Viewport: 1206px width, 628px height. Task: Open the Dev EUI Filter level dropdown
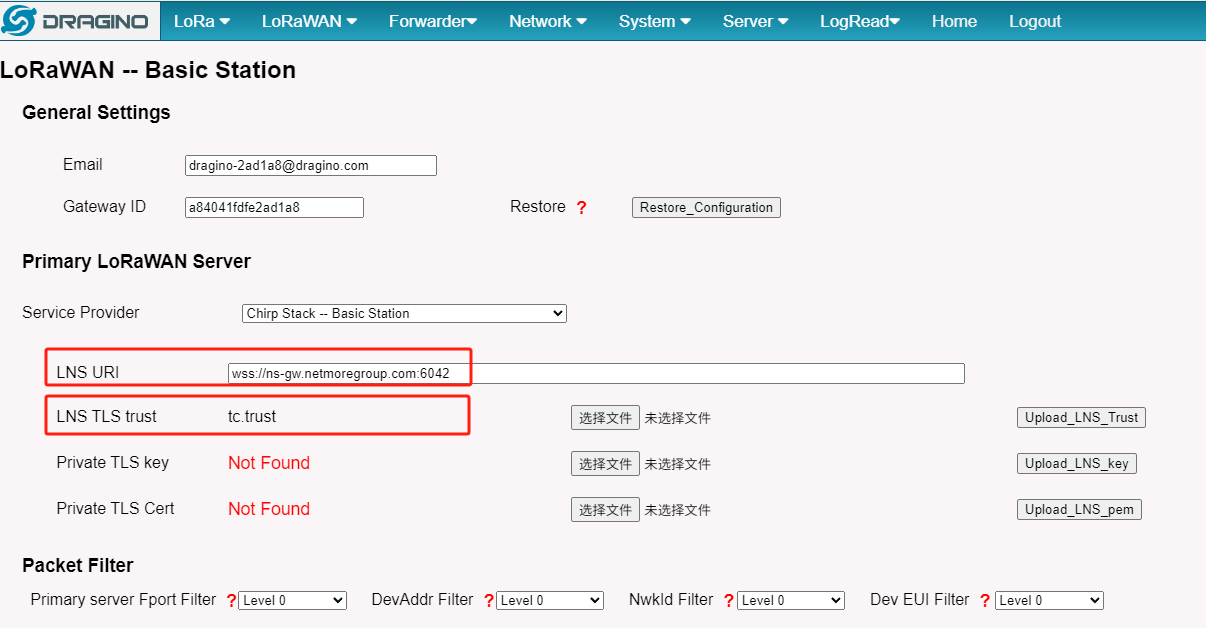point(1049,601)
